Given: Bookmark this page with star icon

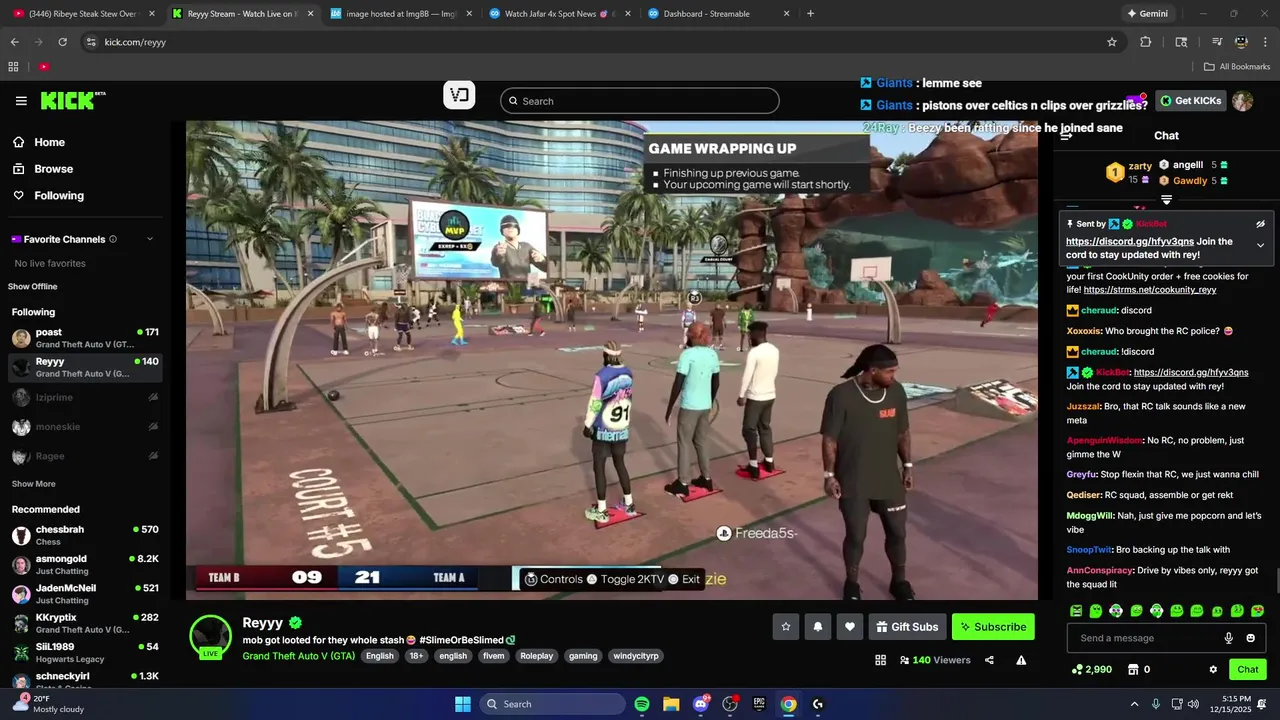Looking at the screenshot, I should [1111, 42].
